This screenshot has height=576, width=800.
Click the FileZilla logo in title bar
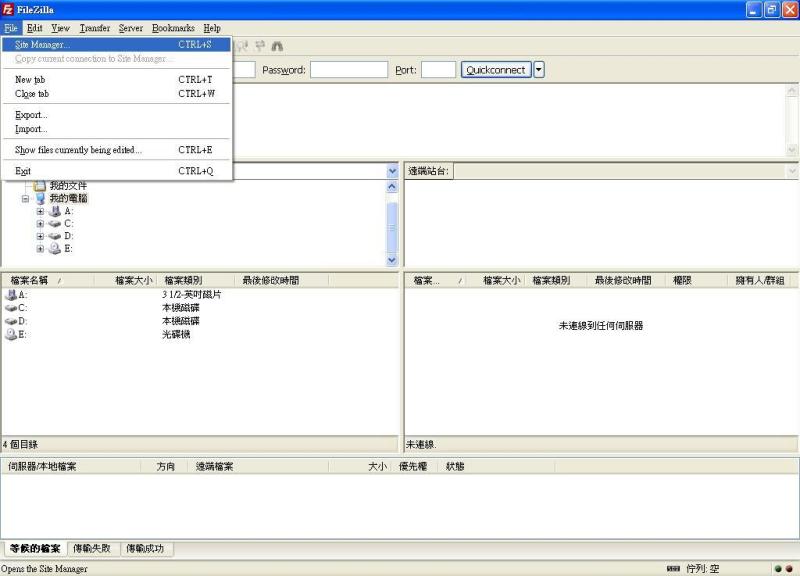[8, 9]
